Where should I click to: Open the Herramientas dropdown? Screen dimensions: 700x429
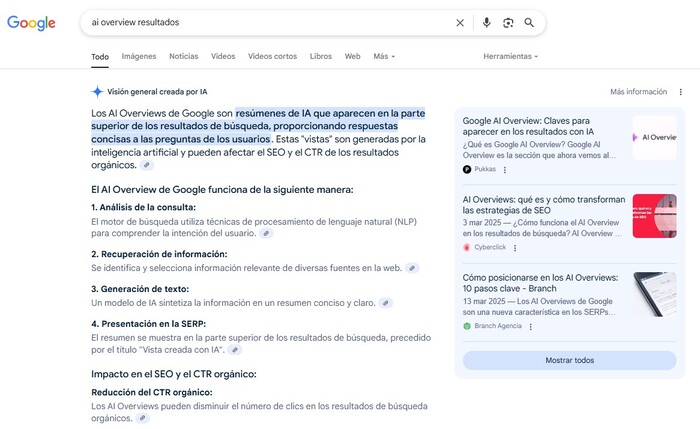point(510,56)
